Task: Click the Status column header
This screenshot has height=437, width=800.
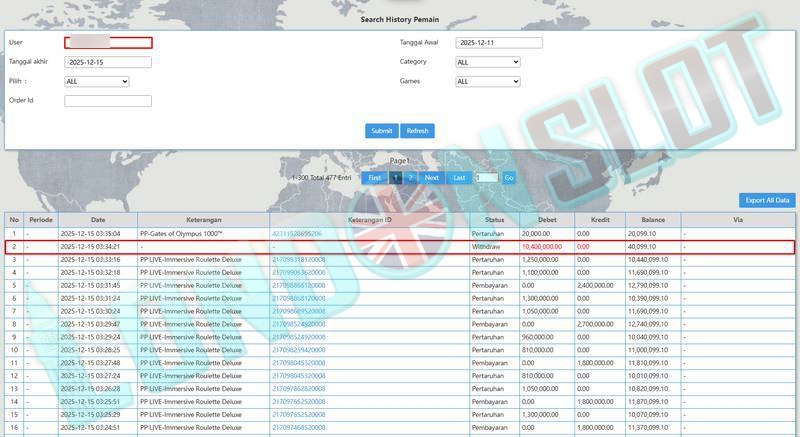Action: click(494, 220)
